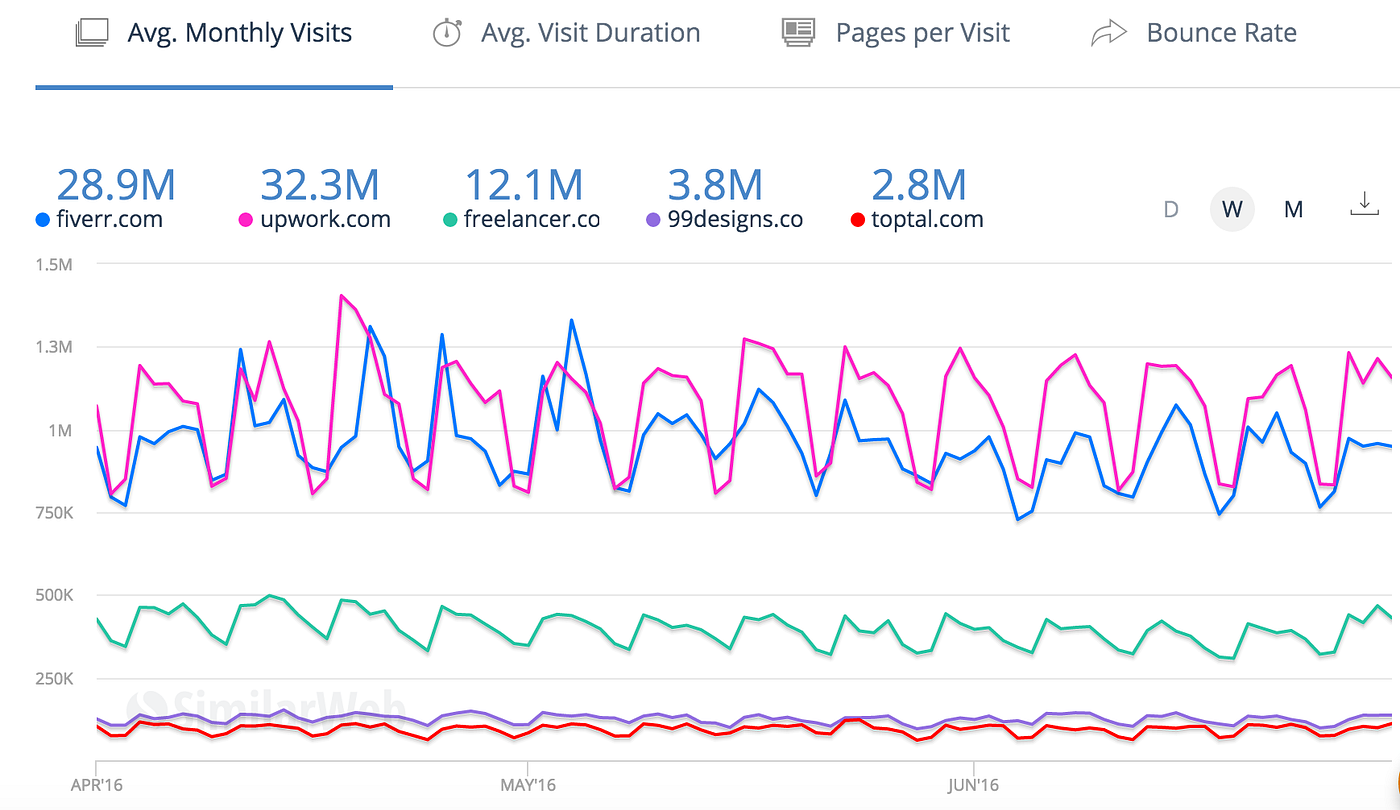Click the APR'16 x-axis label

(x=97, y=784)
